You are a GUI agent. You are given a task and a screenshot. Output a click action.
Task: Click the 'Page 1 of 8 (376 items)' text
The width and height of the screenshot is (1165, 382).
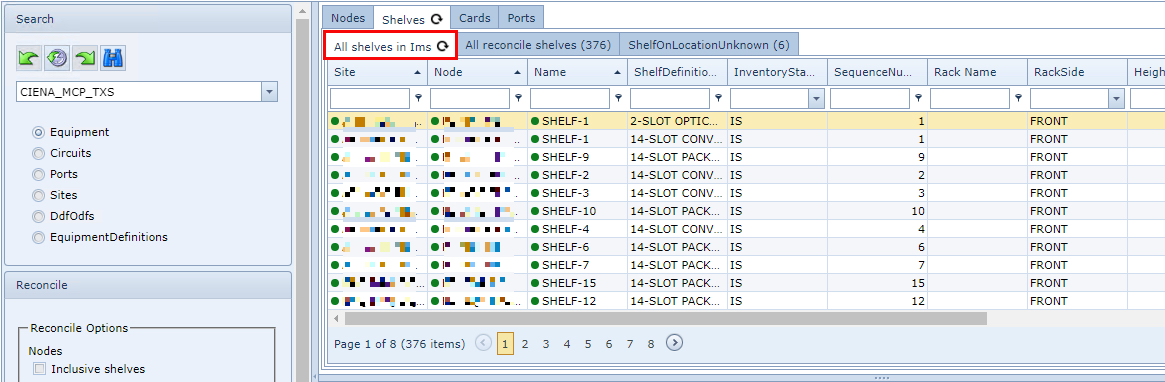(x=400, y=343)
